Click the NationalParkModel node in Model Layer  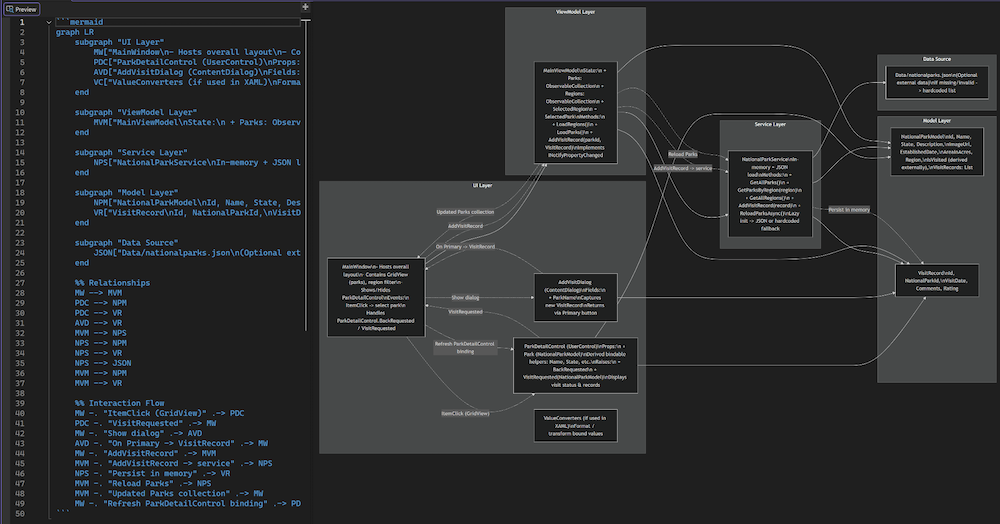point(937,152)
